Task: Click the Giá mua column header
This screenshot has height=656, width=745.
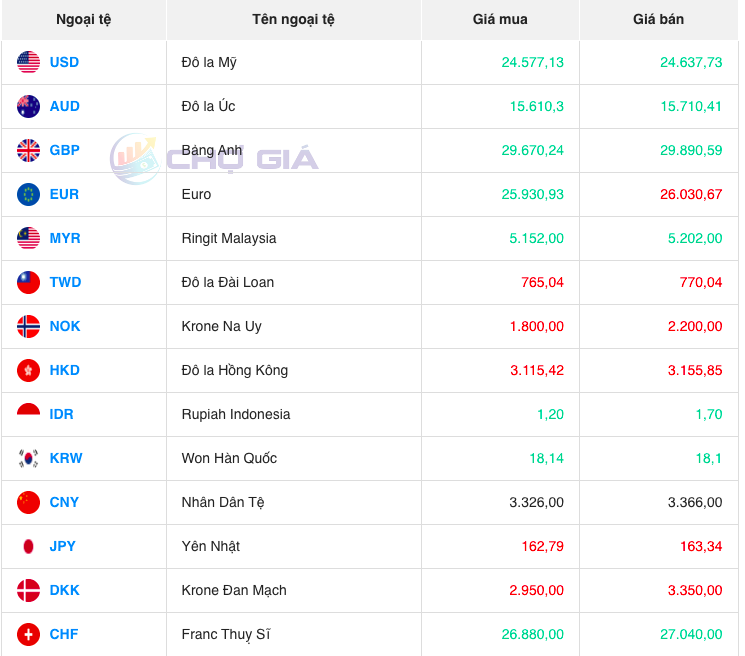Action: click(x=500, y=19)
